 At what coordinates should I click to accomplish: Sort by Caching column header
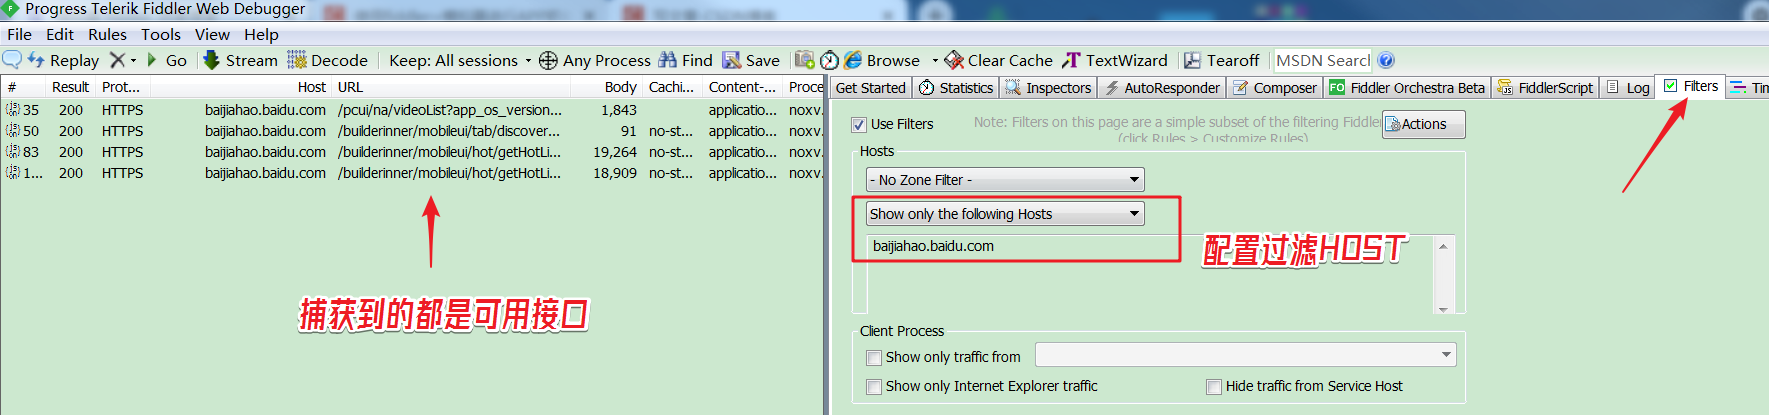(x=672, y=87)
